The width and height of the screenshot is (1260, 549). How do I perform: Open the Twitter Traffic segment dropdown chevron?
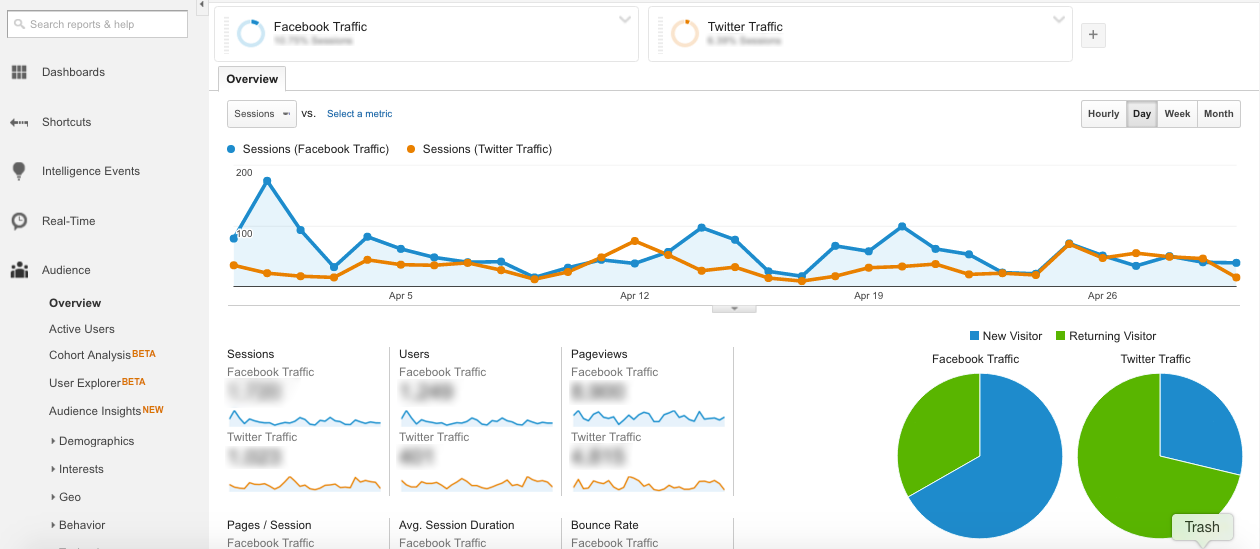[1059, 20]
